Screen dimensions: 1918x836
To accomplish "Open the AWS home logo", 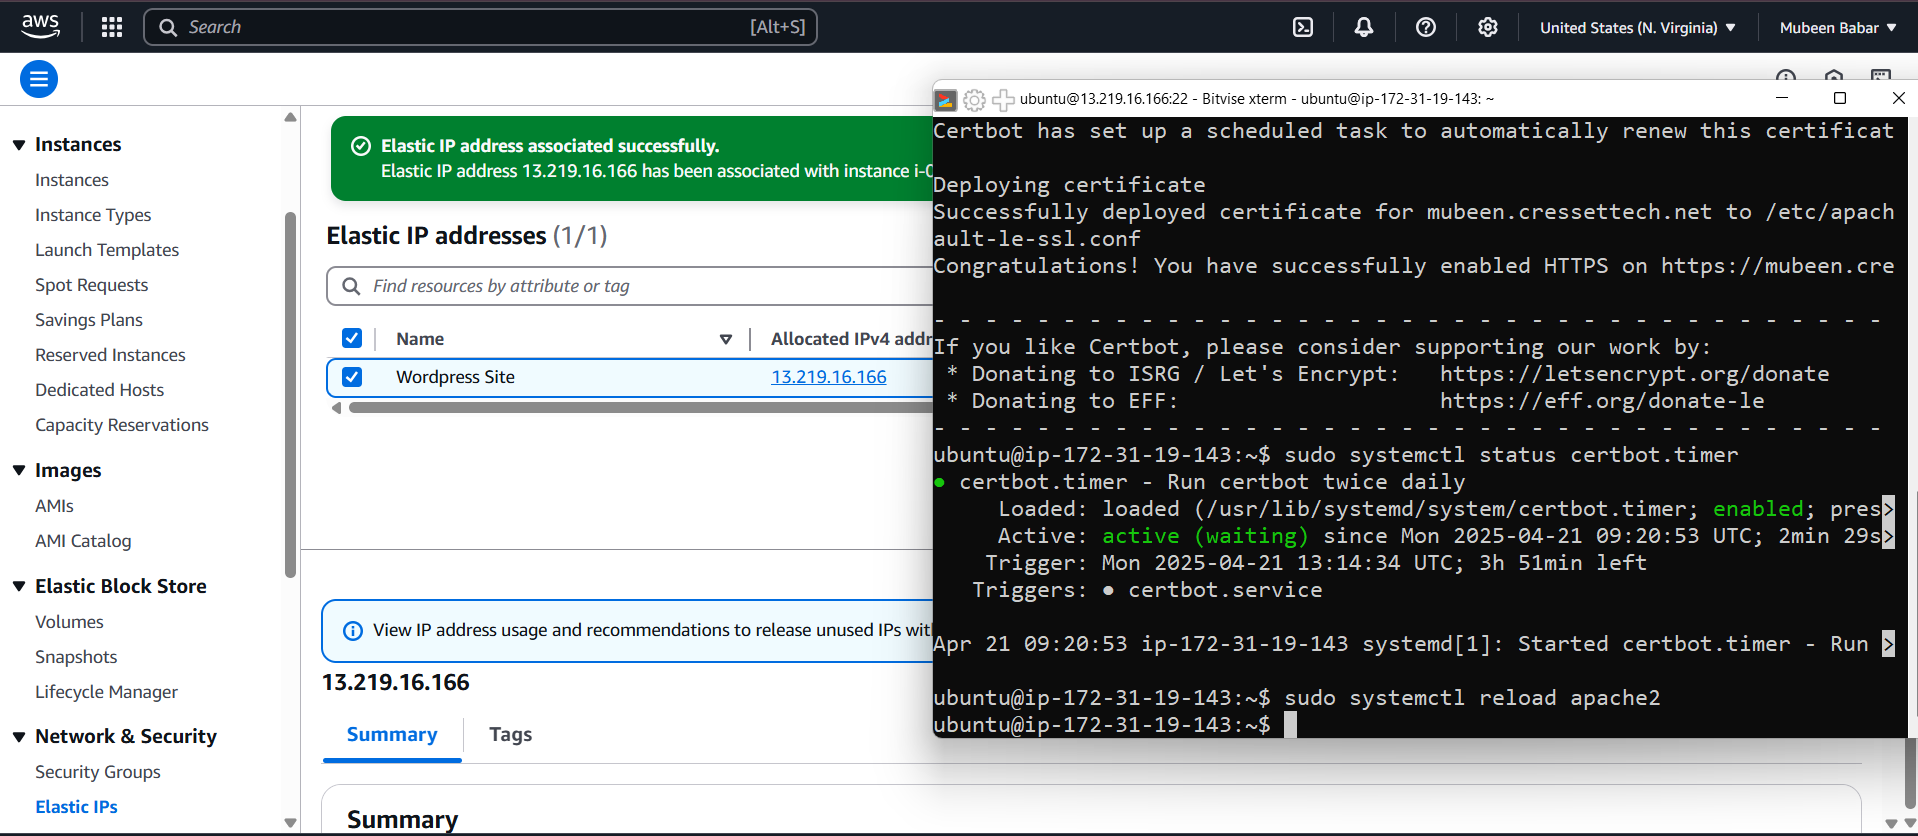I will click(40, 26).
